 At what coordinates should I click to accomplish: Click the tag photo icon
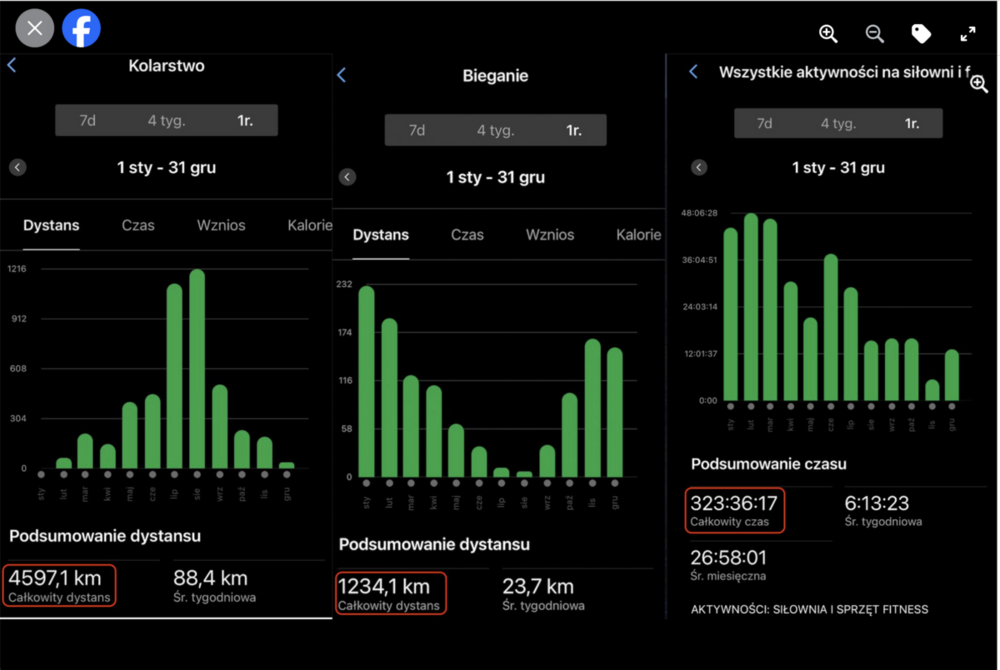[x=921, y=34]
